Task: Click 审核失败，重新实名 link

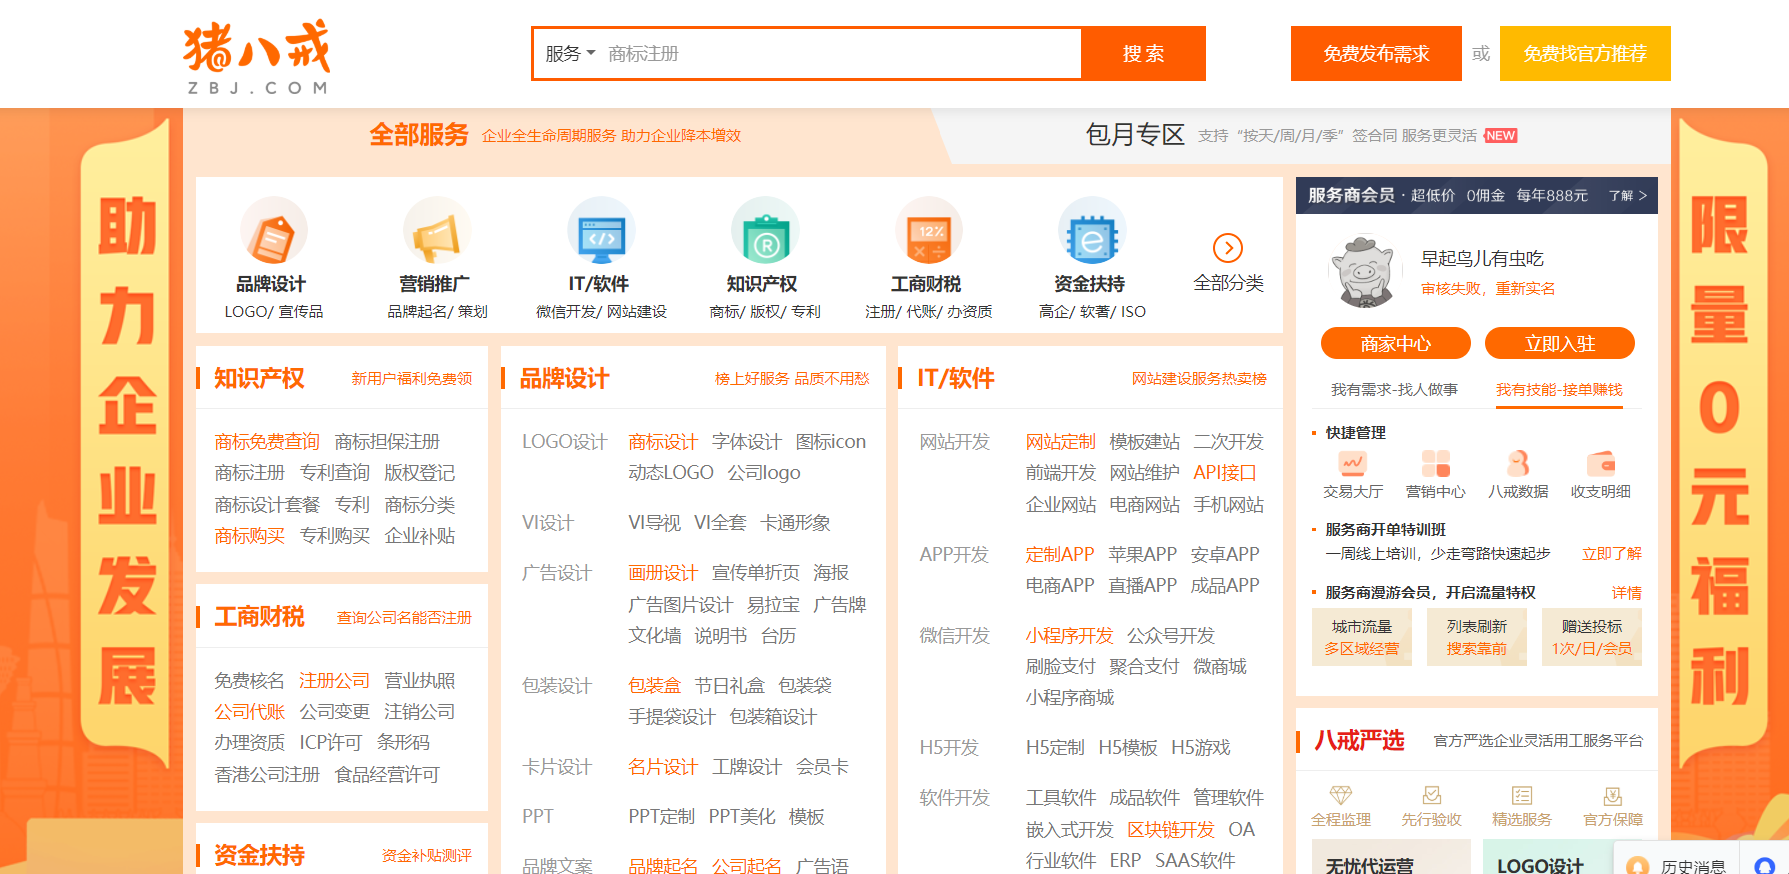Action: [x=1488, y=288]
